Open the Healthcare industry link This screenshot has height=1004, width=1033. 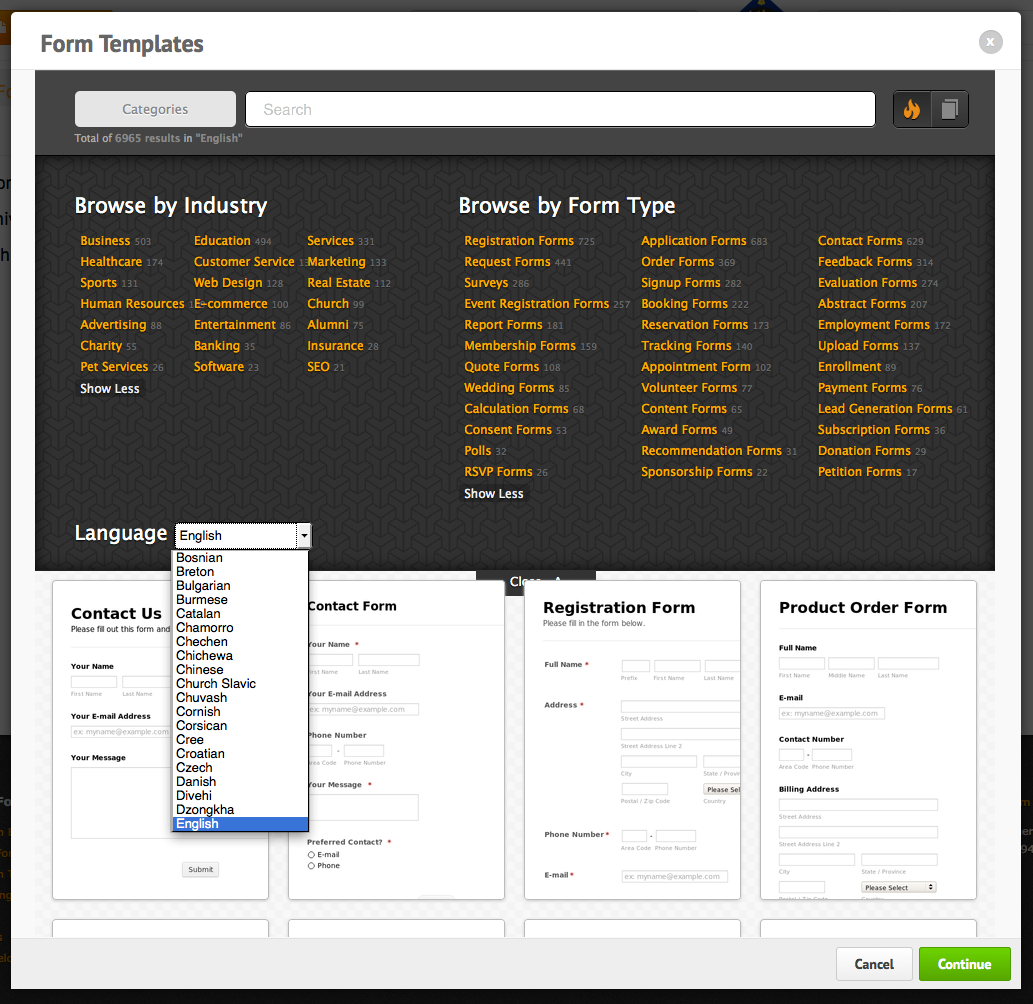pyautogui.click(x=111, y=262)
